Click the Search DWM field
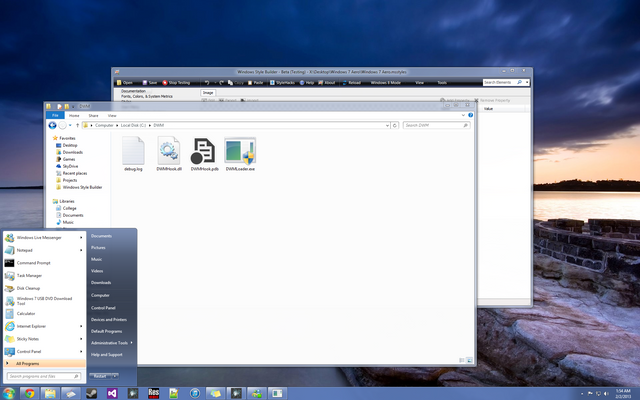 (436, 125)
